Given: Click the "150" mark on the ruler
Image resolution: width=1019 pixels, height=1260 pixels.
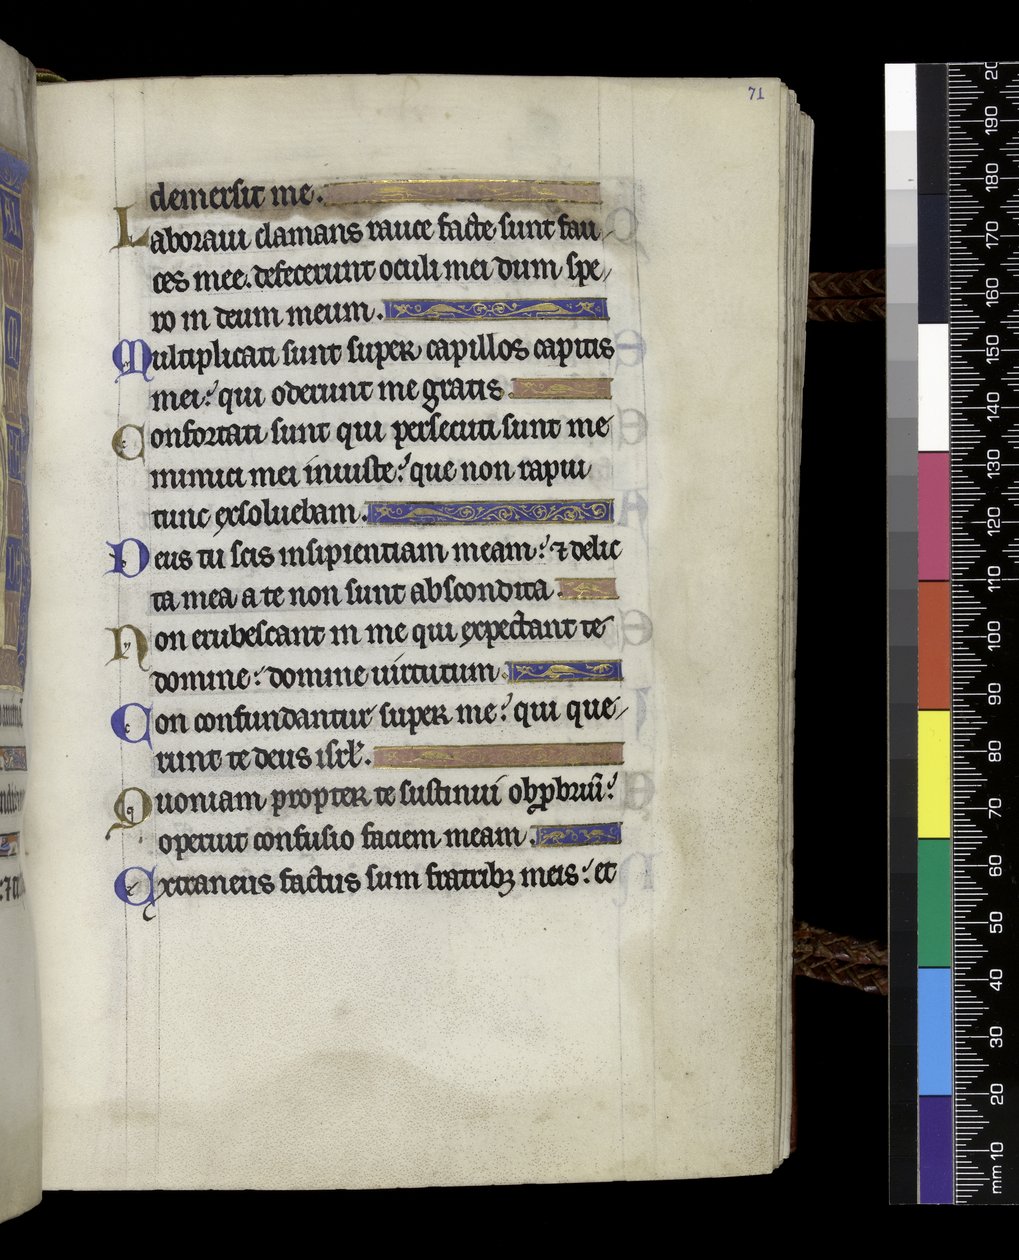Looking at the screenshot, I should [994, 348].
